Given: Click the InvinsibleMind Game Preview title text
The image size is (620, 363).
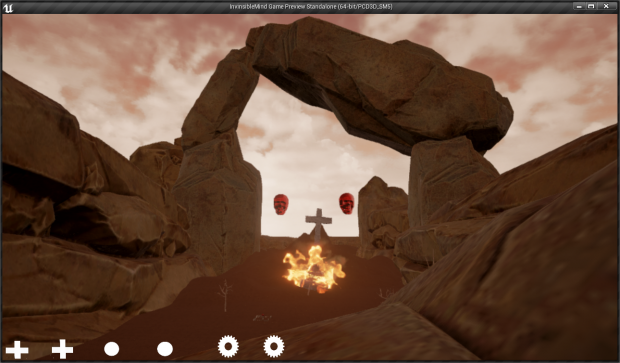Looking at the screenshot, I should [311, 7].
